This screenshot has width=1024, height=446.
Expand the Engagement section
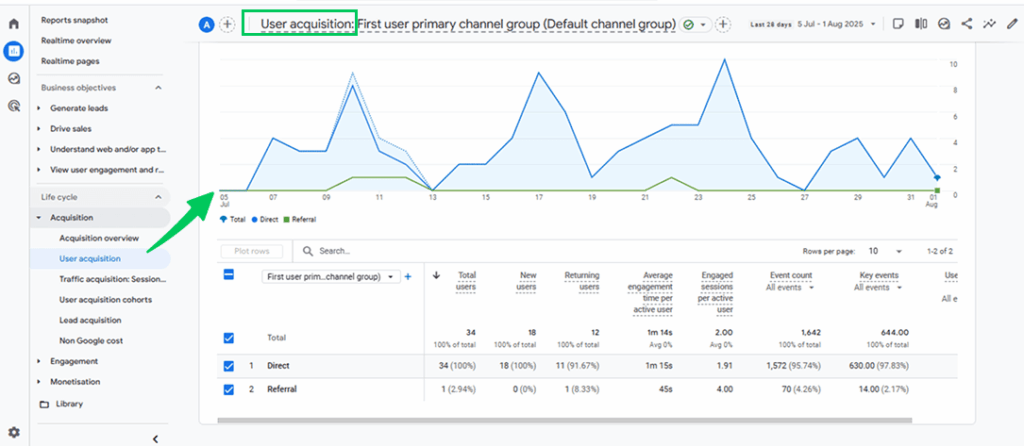tap(39, 361)
